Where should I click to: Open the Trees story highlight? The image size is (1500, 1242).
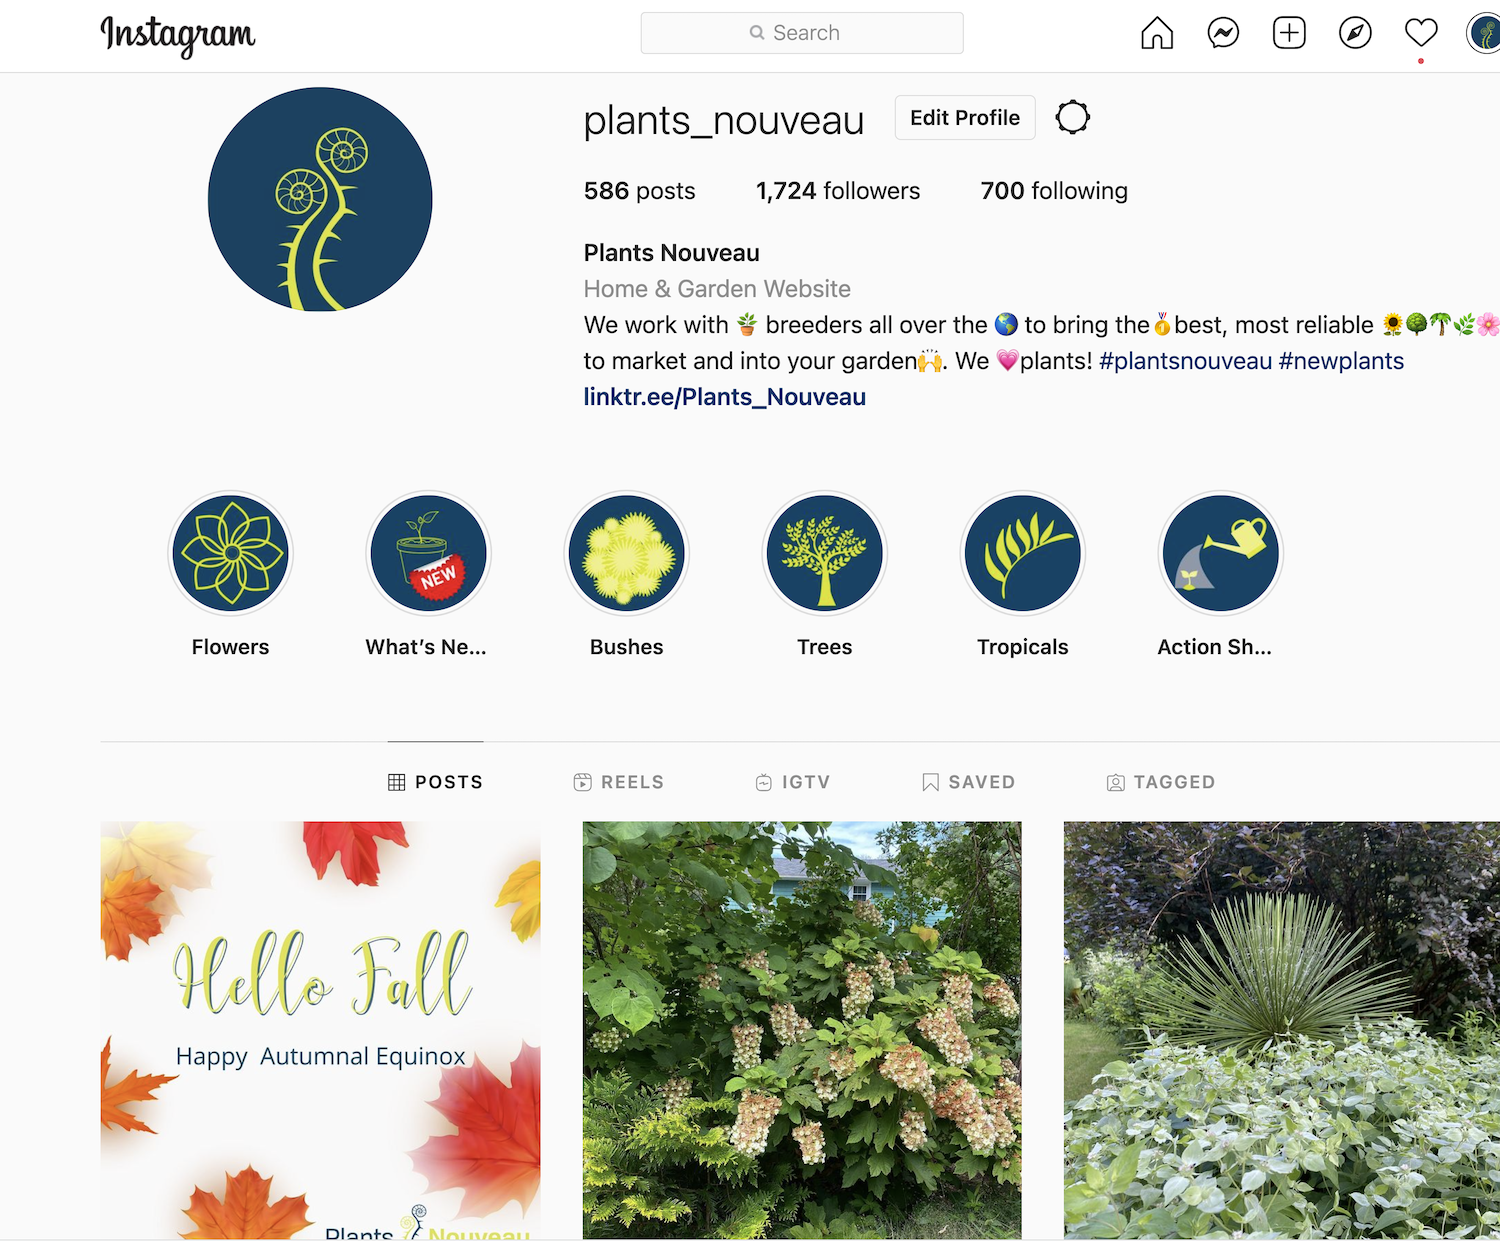(x=825, y=553)
